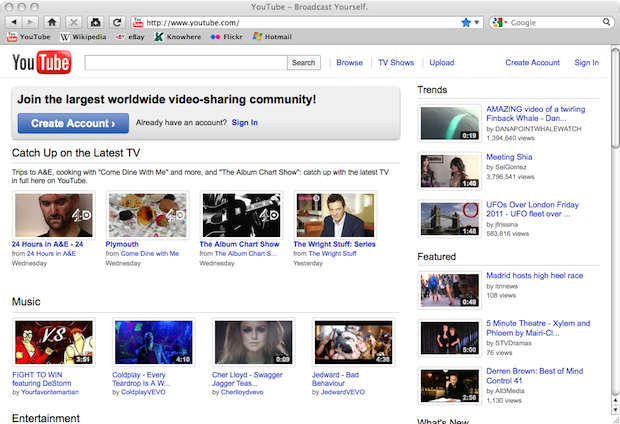
Task: Stop loading with the X toolbar icon
Action: [74, 22]
